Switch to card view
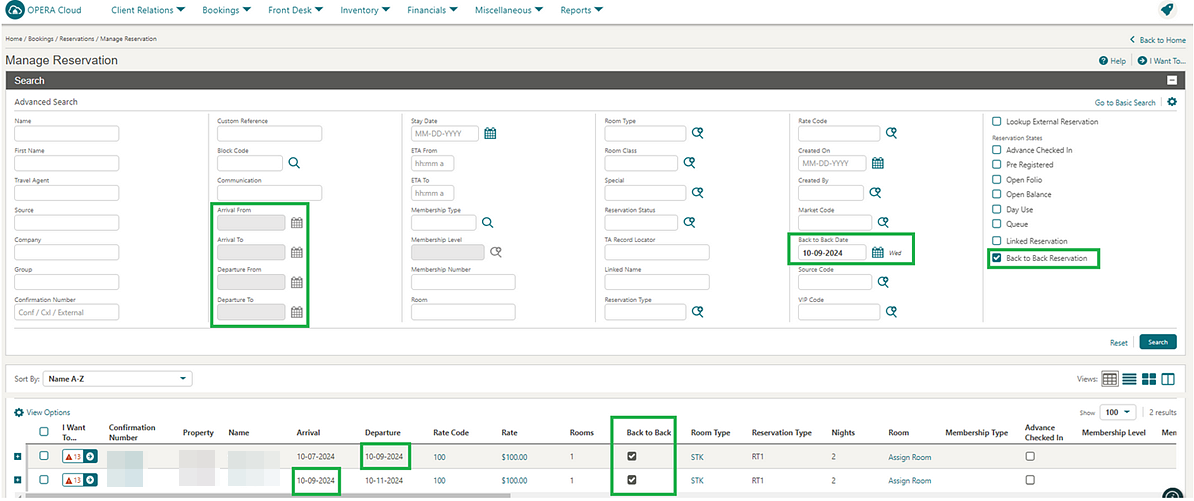The width and height of the screenshot is (1194, 501). (x=1149, y=378)
